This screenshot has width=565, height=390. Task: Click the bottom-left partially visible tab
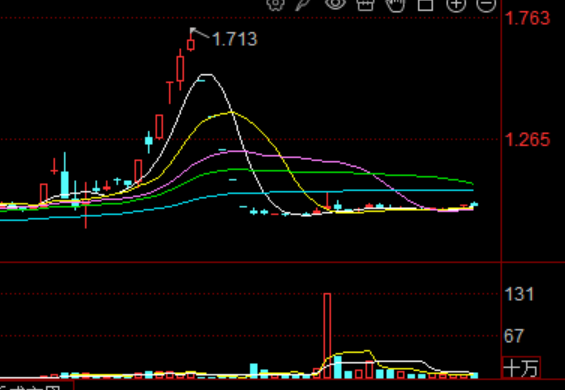click(36, 385)
